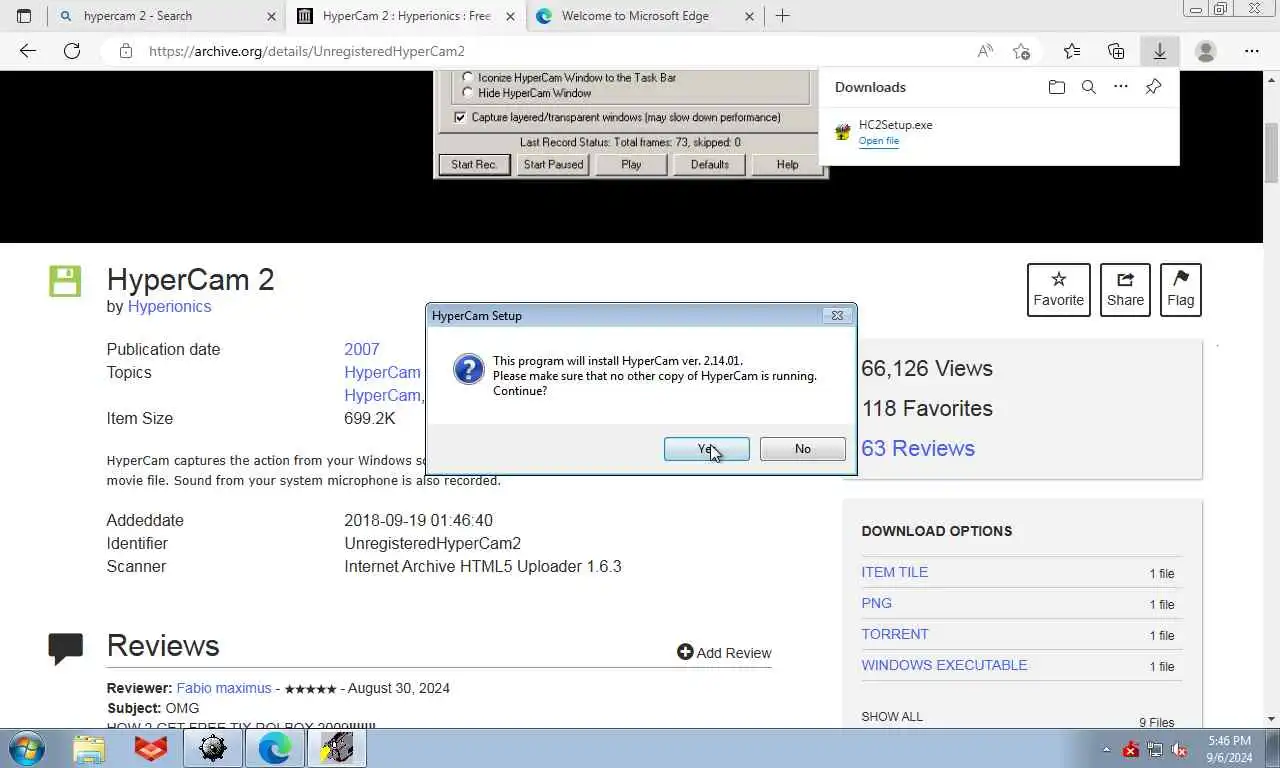1280x768 pixels.
Task: Toggle Capture layered/transparent windows checkbox
Action: [x=460, y=117]
